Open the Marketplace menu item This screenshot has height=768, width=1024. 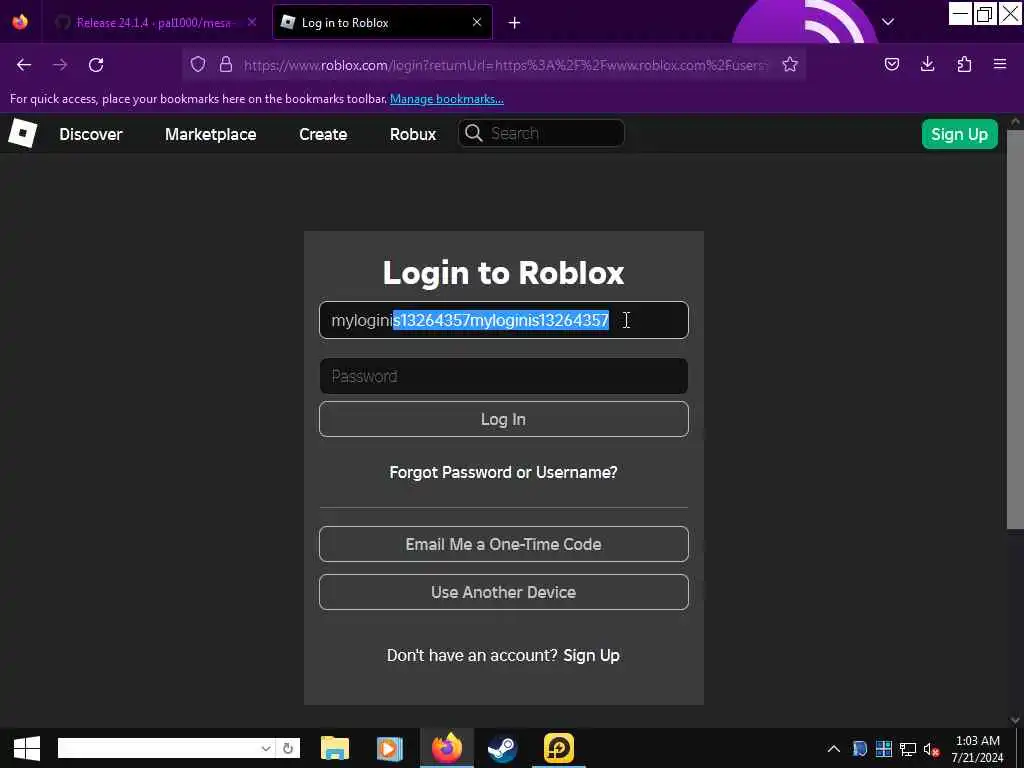210,134
